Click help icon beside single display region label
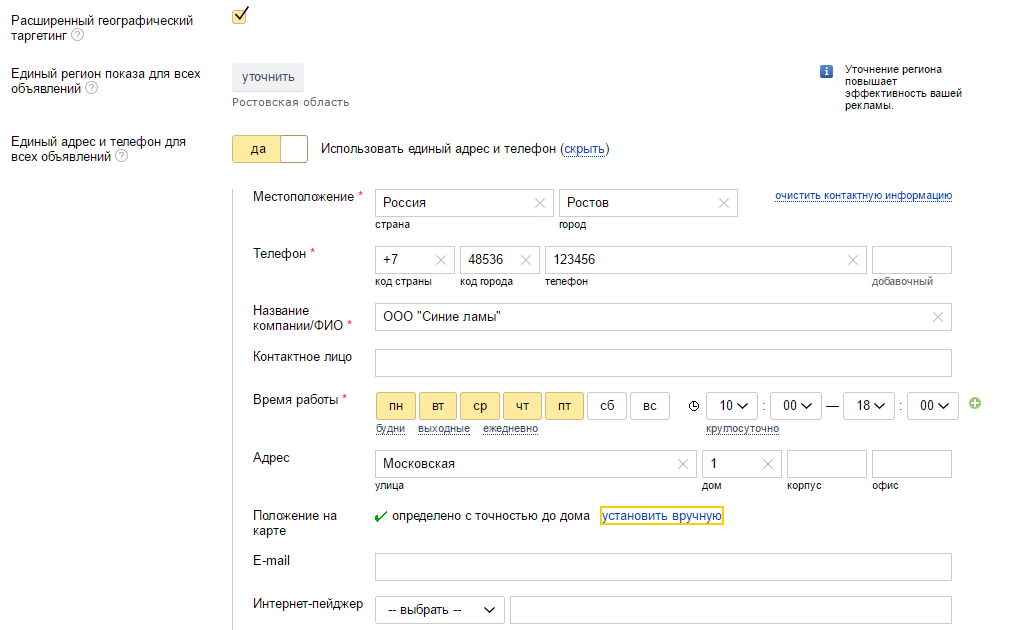 tap(91, 88)
